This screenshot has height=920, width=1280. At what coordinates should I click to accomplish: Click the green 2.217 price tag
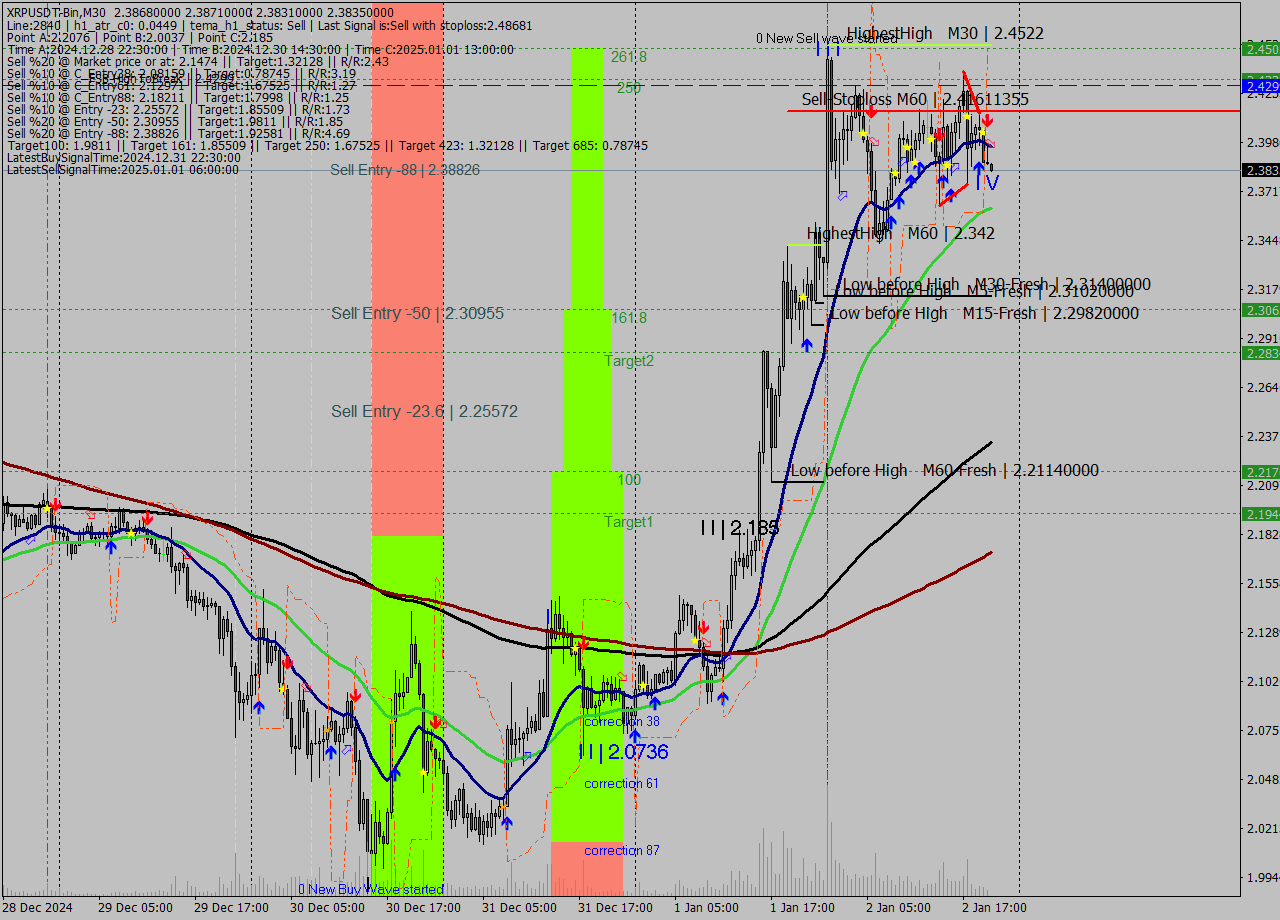pos(1260,472)
